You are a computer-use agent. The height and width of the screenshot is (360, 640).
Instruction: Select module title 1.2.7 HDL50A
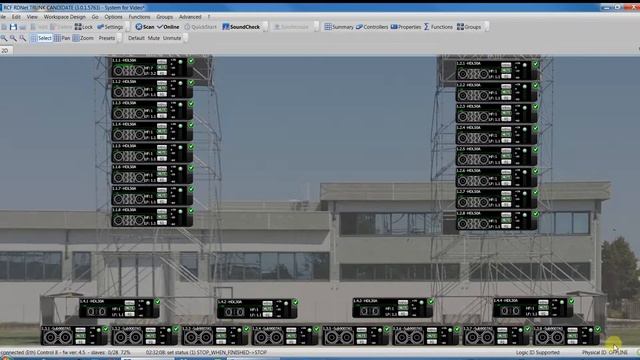[x=469, y=191]
